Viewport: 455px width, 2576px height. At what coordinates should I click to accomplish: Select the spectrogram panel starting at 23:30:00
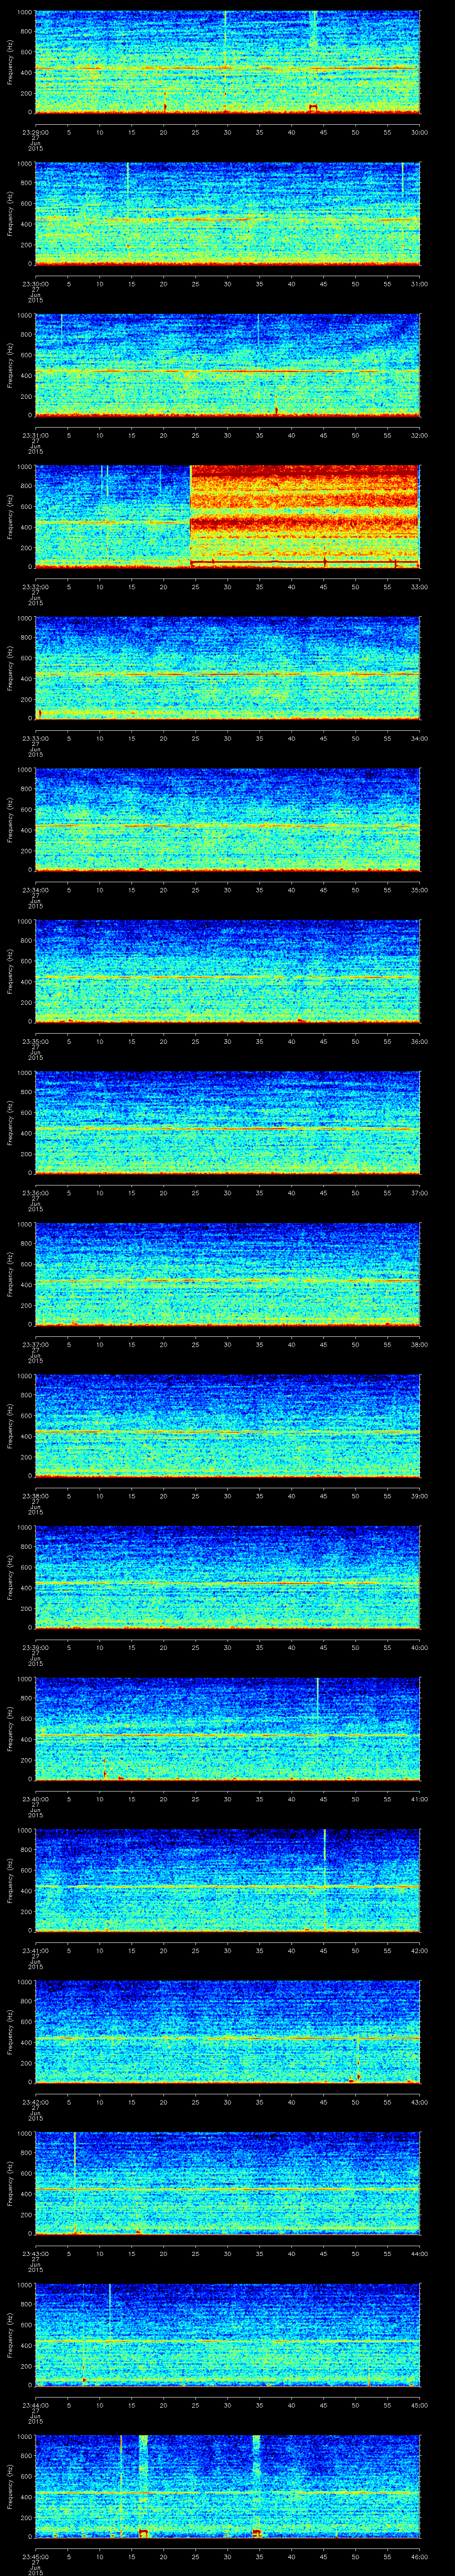click(x=227, y=213)
